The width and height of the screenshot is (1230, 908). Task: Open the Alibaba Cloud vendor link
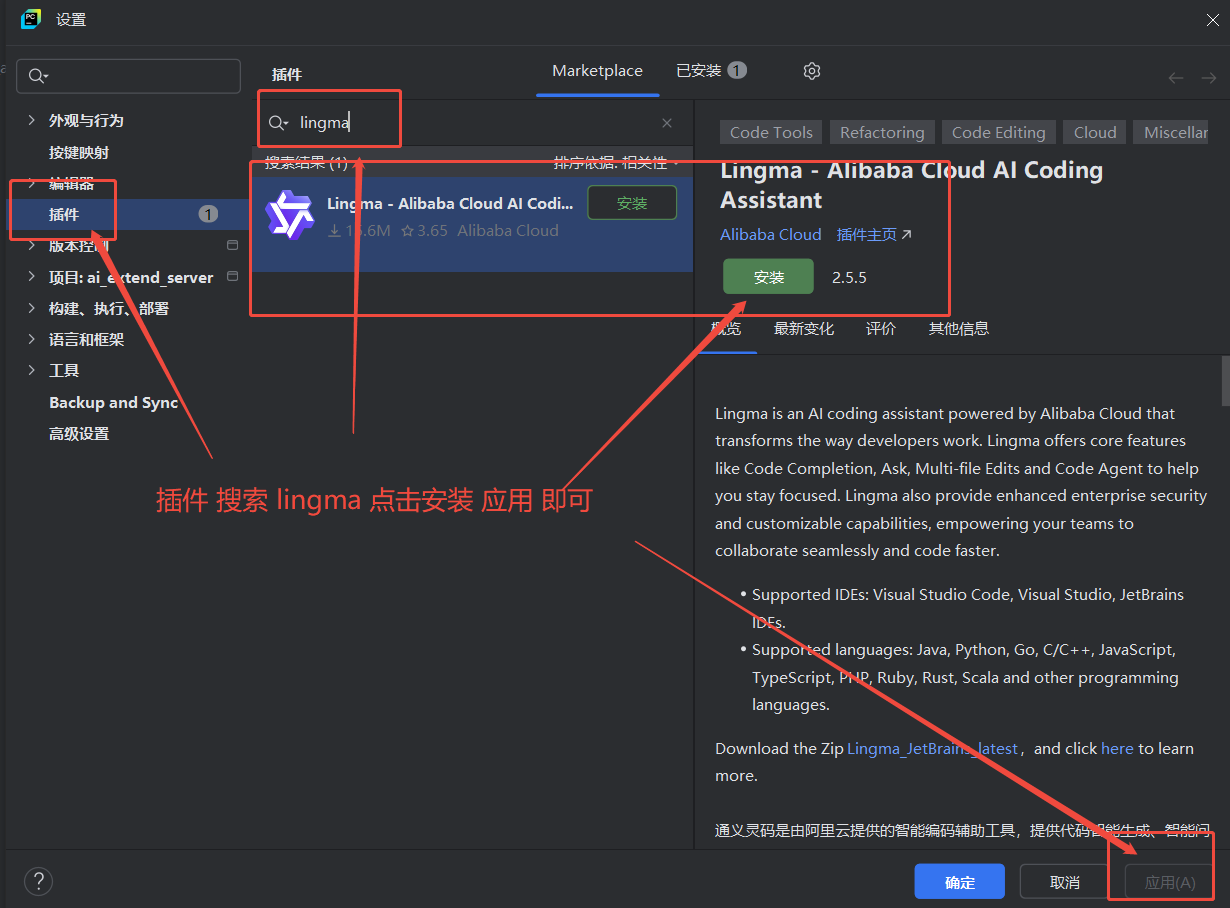click(x=771, y=234)
